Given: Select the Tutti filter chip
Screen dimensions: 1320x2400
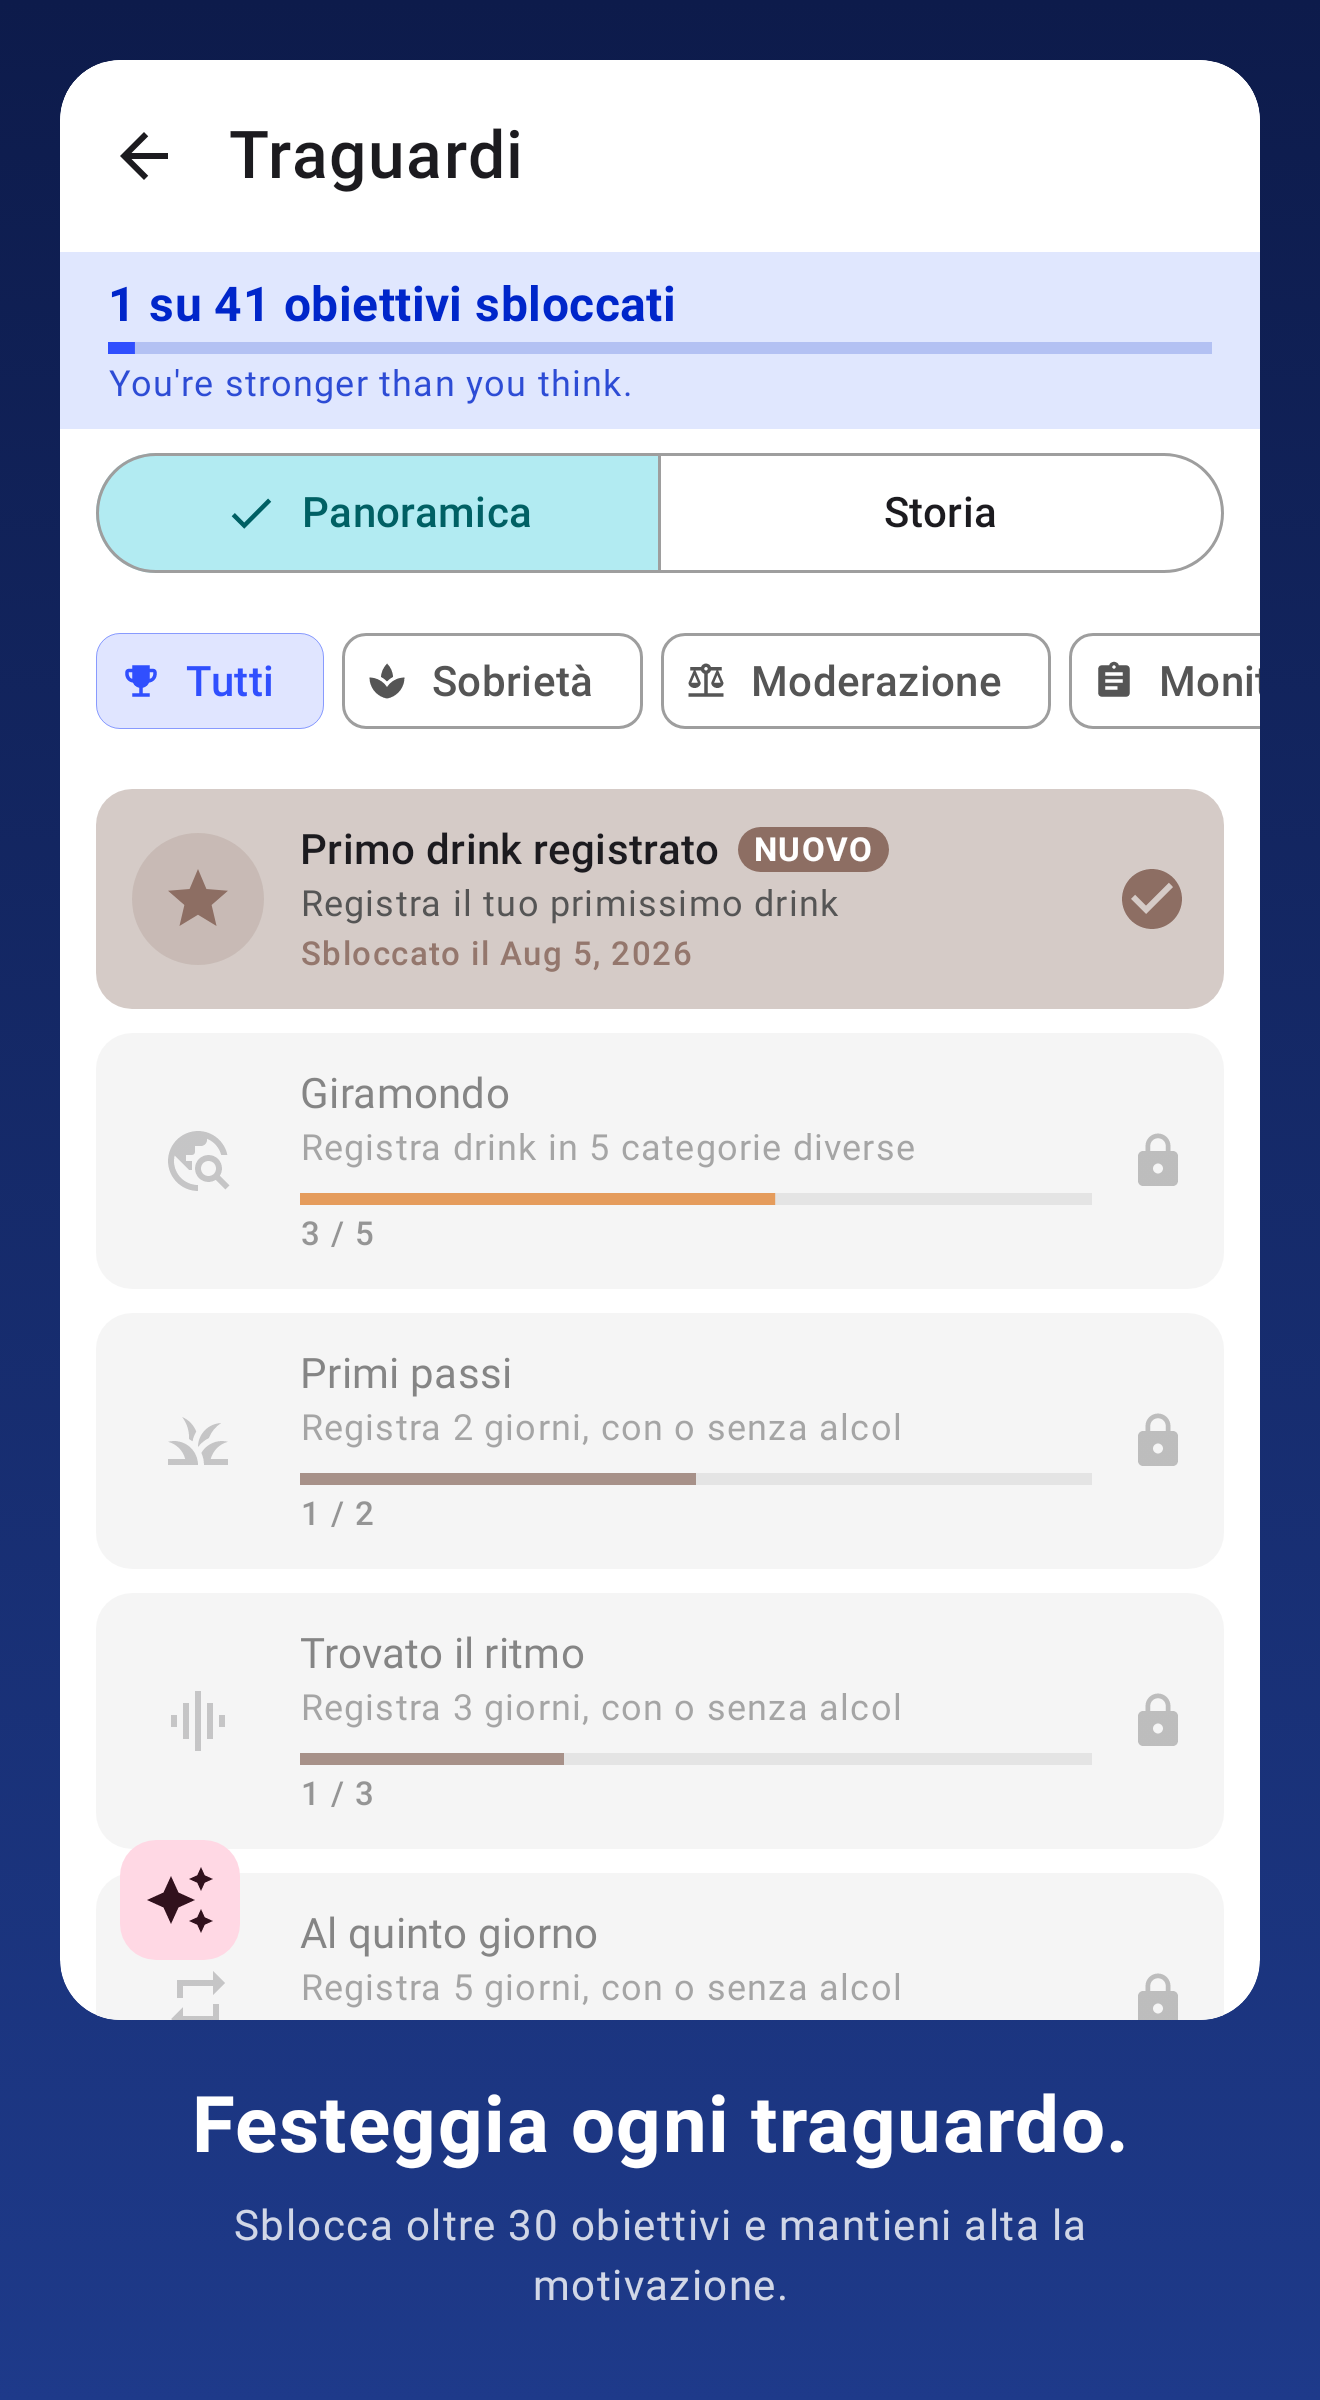Looking at the screenshot, I should (210, 681).
